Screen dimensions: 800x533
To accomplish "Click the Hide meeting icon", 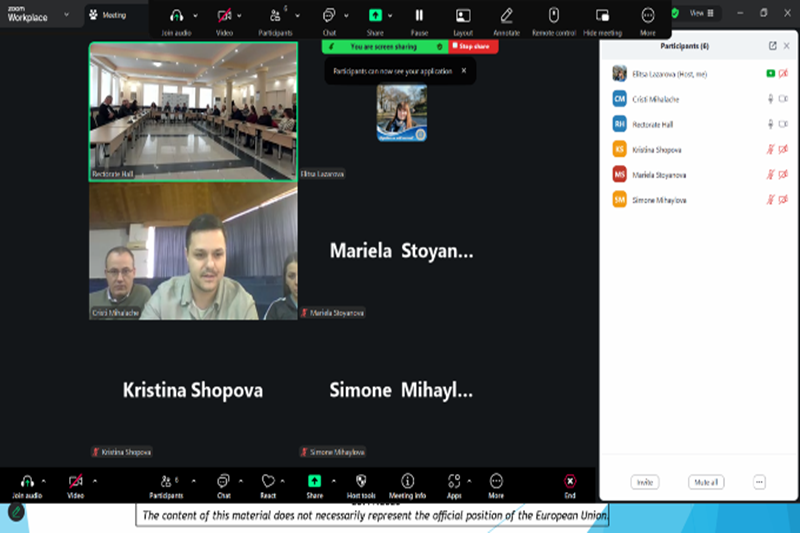I will click(x=602, y=19).
